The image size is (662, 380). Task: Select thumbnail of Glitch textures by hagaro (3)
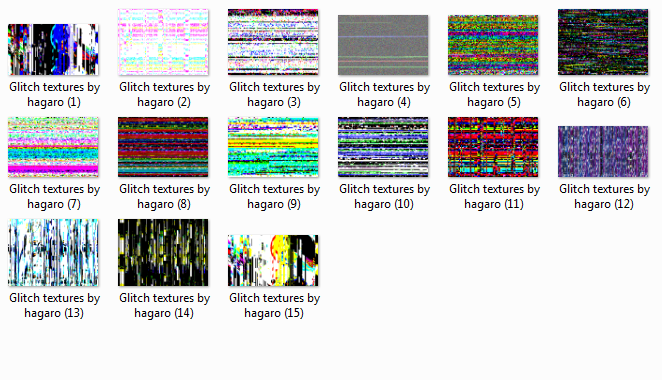(x=273, y=42)
